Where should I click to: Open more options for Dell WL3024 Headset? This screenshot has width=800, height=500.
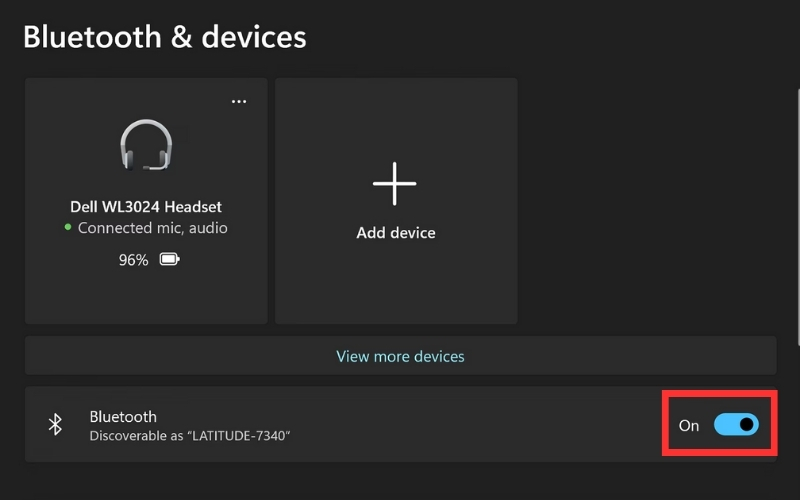(x=239, y=102)
